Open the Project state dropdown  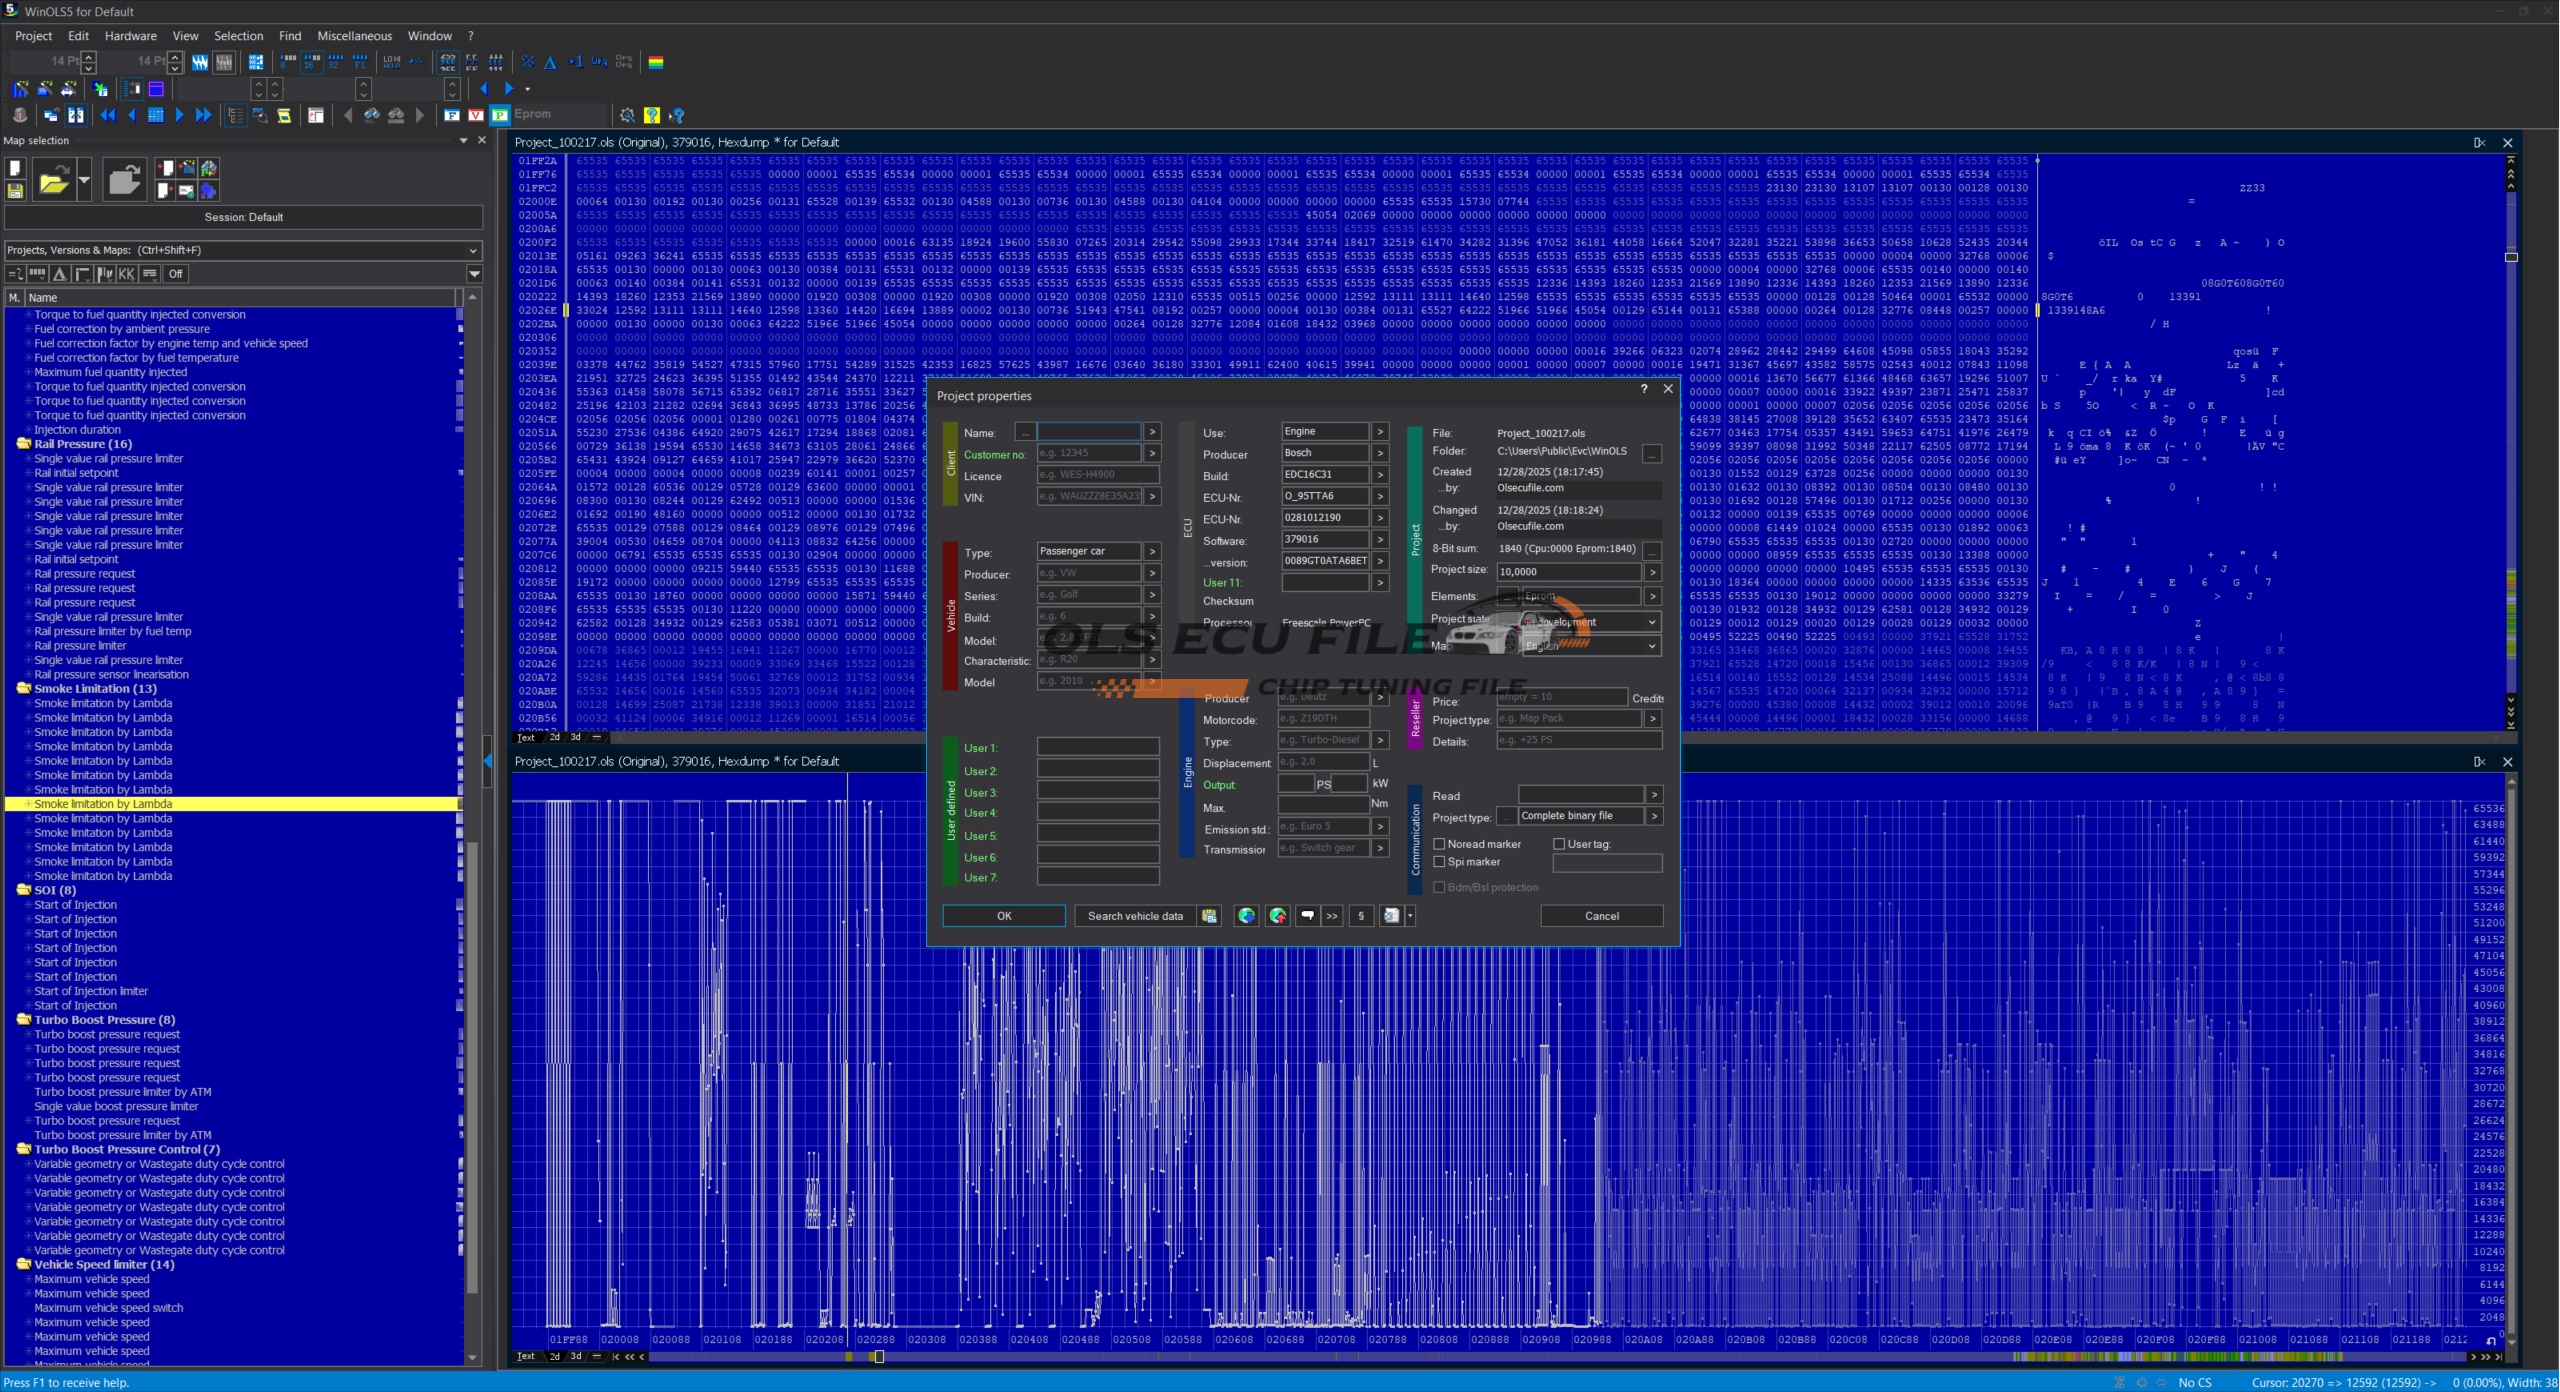pyautogui.click(x=1652, y=622)
